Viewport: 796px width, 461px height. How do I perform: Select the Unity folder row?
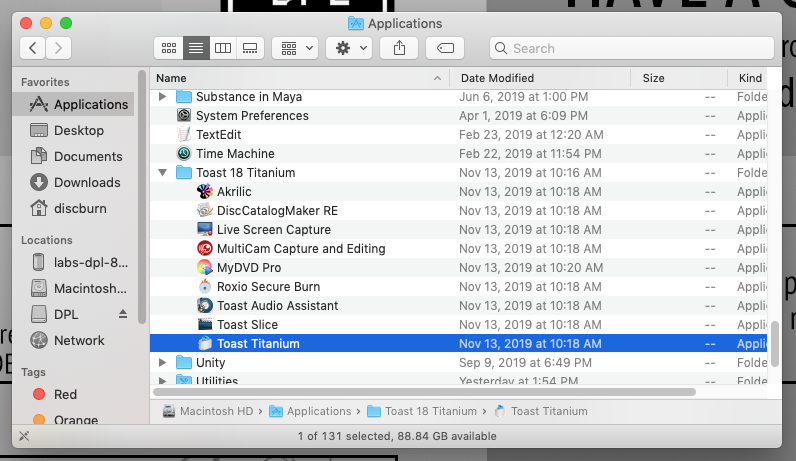coord(458,363)
